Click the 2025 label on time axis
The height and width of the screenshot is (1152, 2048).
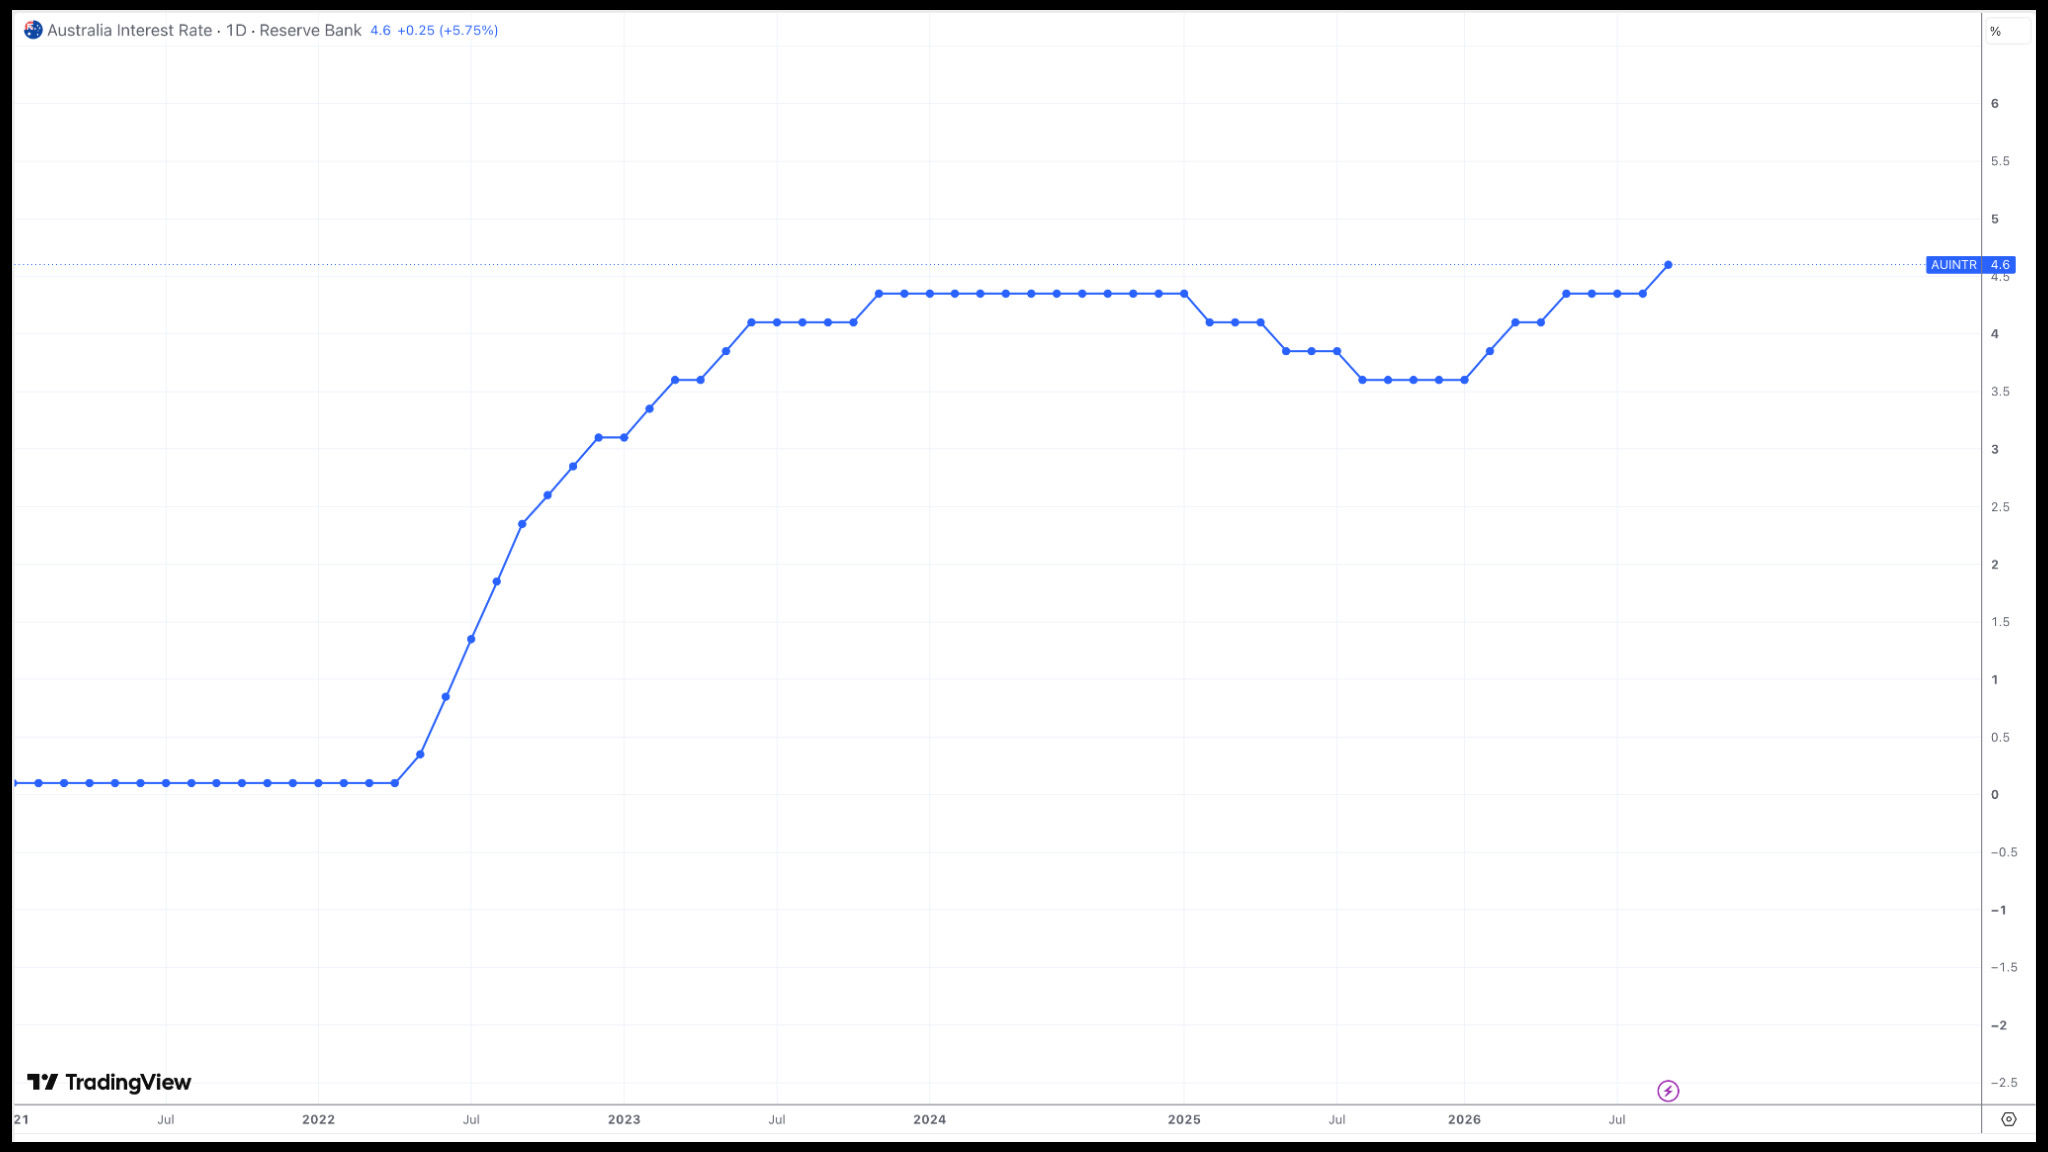point(1184,1119)
